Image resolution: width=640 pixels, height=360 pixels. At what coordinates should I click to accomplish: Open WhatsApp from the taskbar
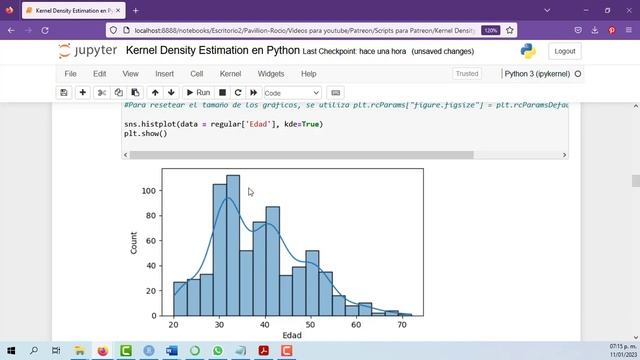218,351
